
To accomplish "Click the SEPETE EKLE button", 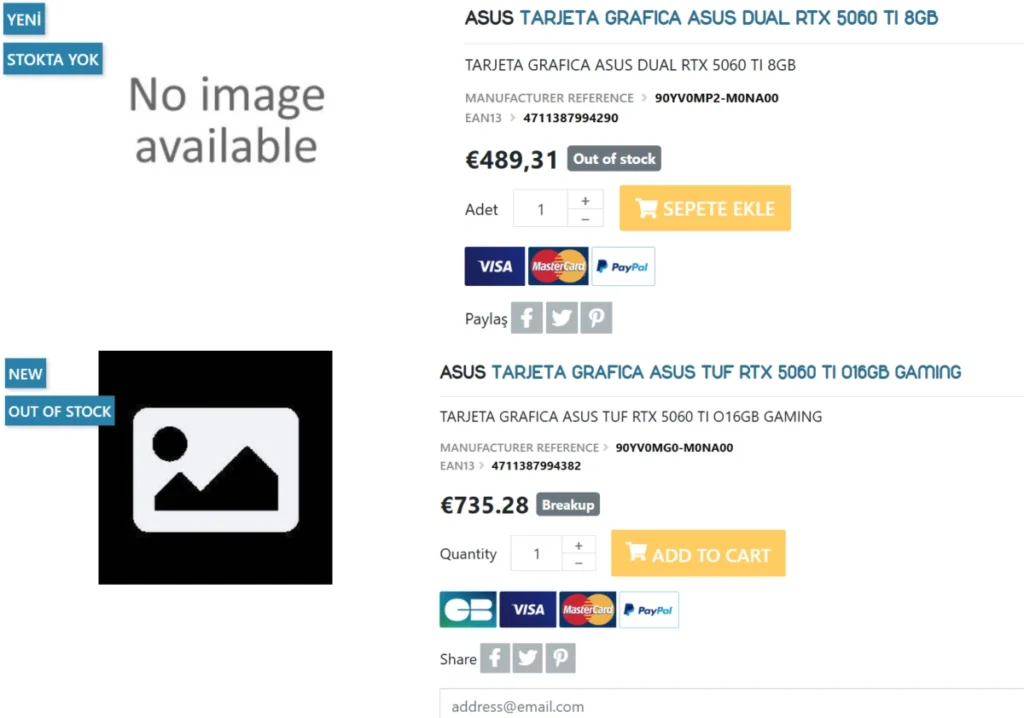I will pyautogui.click(x=705, y=208).
